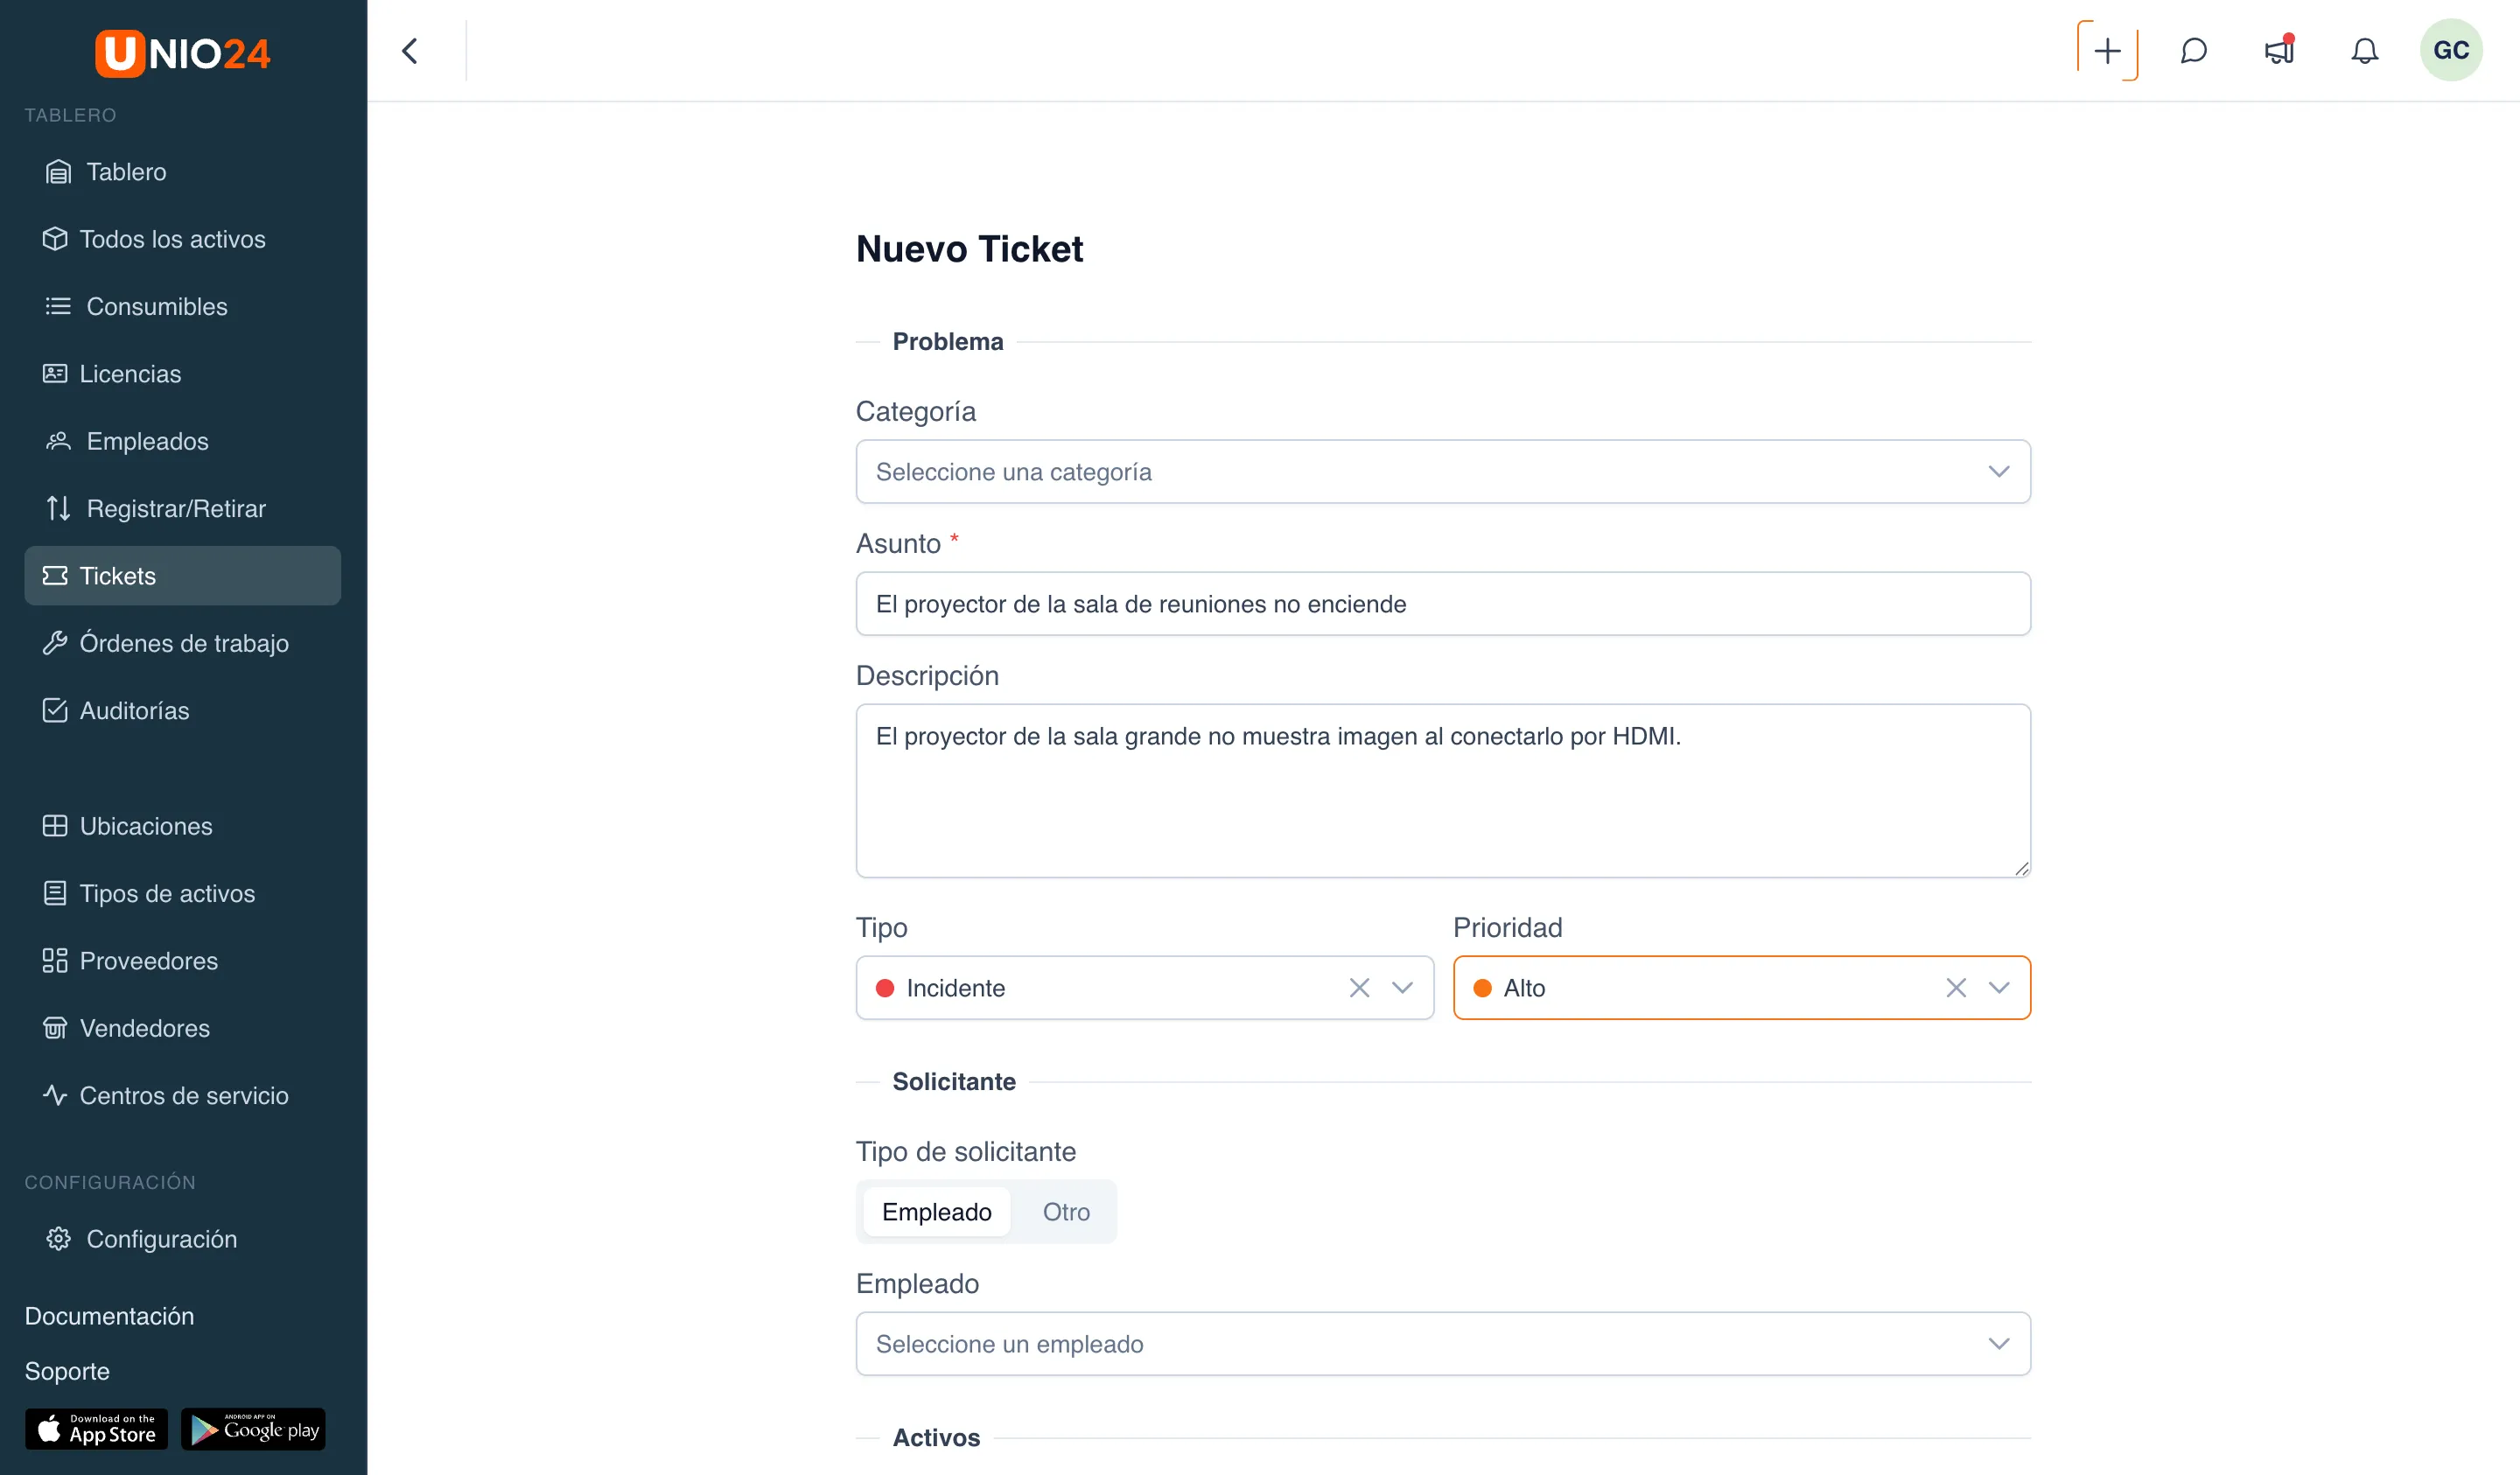Screen dimensions: 2520x1475
Task: Open the notifications bell
Action: pos(2364,51)
